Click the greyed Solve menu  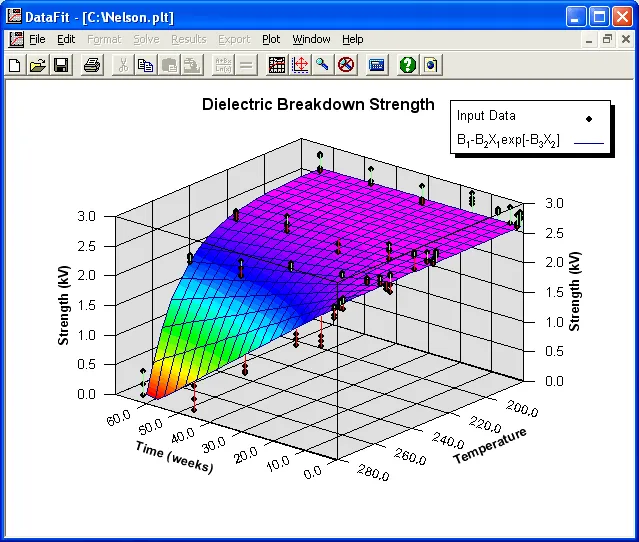coord(146,40)
